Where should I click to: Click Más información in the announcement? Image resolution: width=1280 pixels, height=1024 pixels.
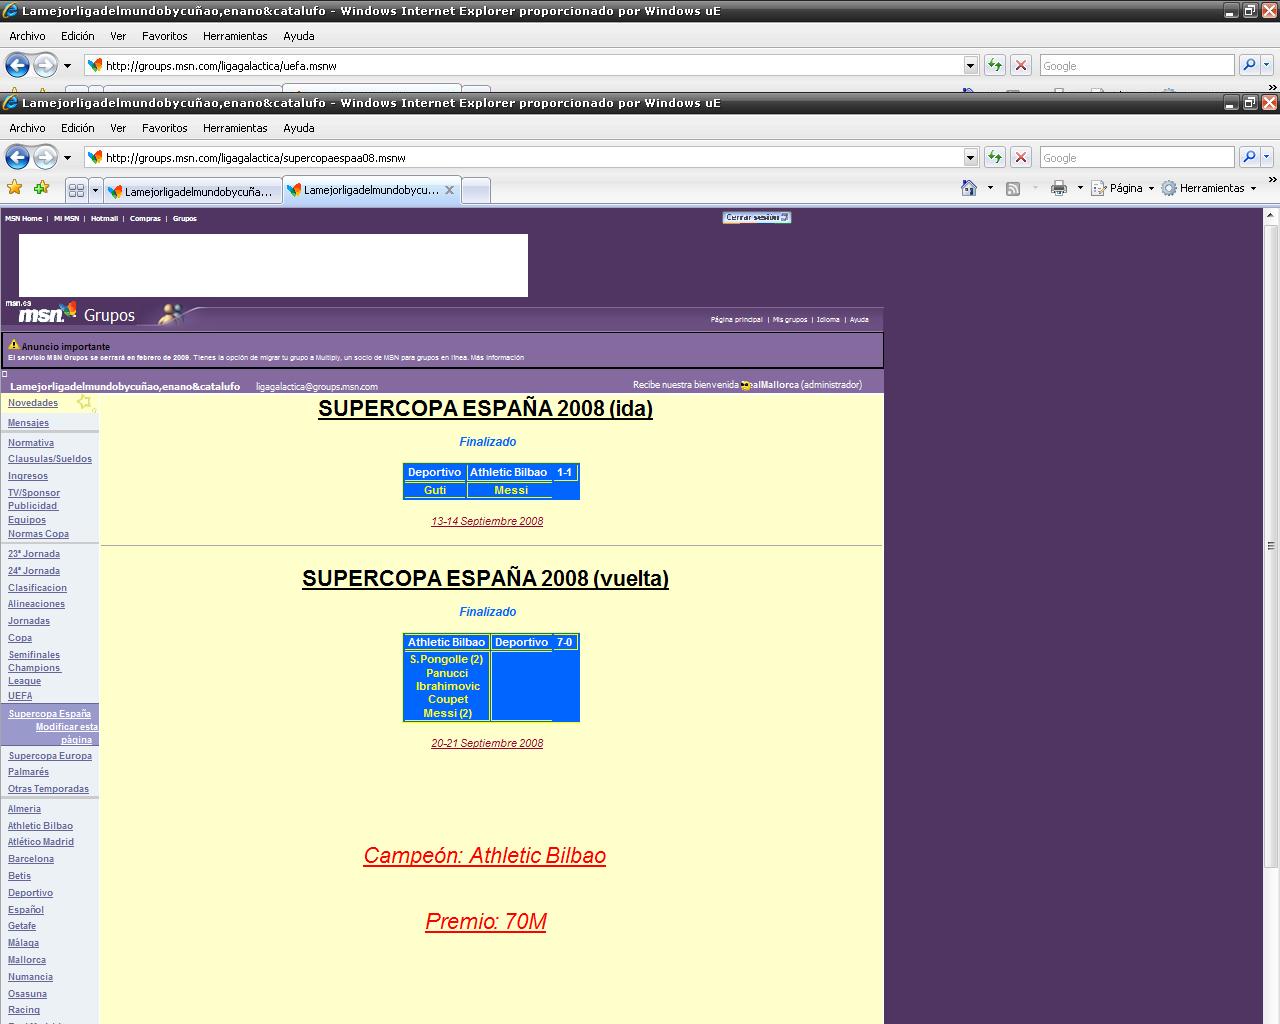tap(497, 357)
